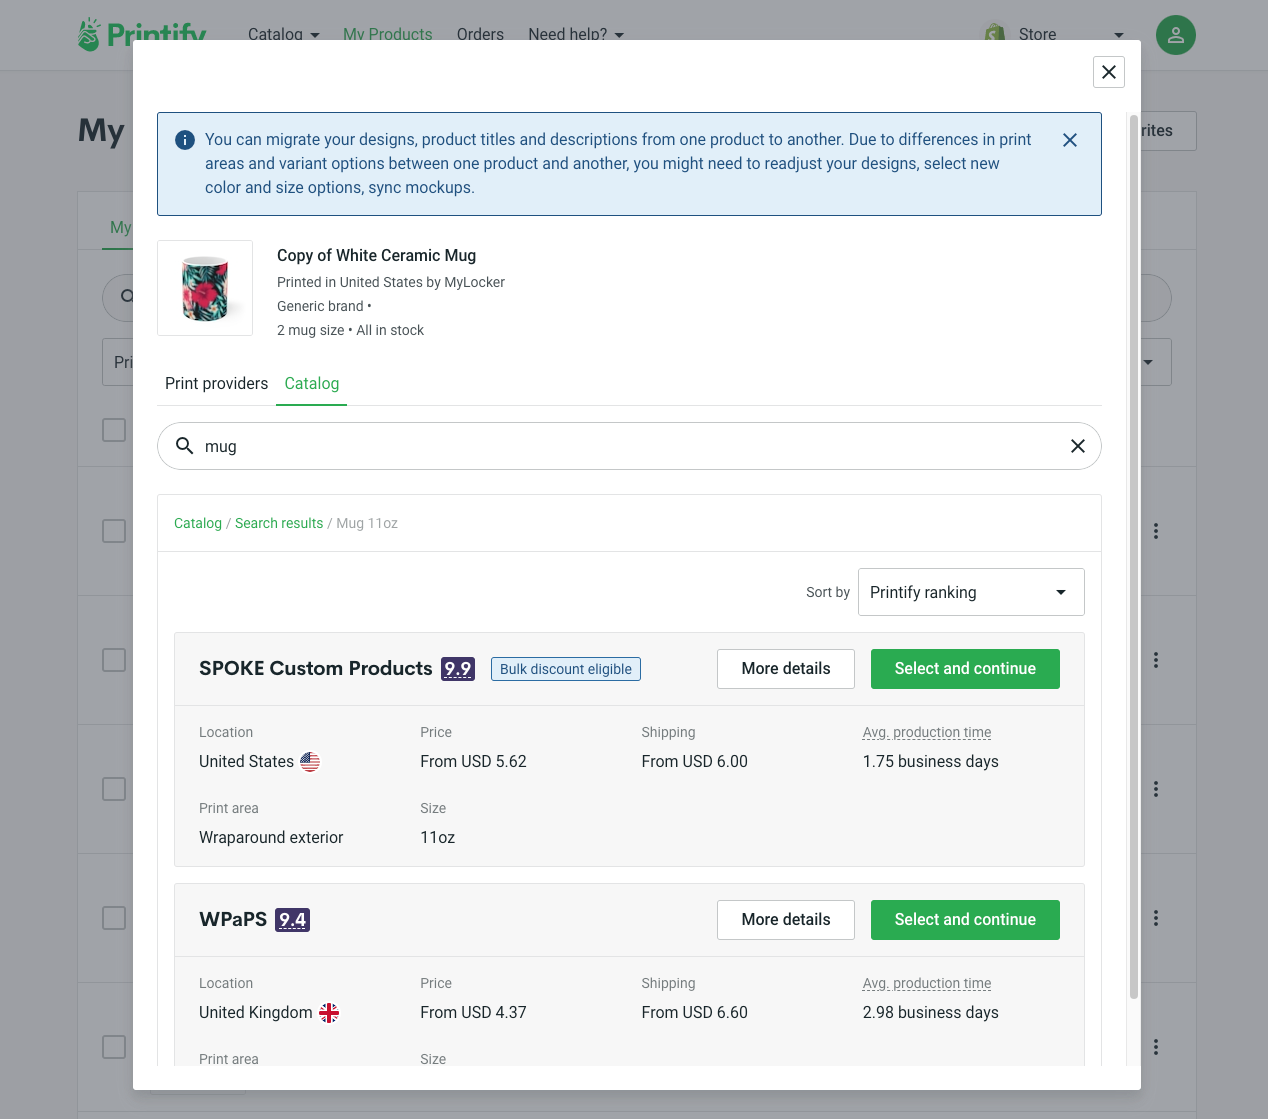Click the SPOKE Avg. production time label

pyautogui.click(x=927, y=732)
